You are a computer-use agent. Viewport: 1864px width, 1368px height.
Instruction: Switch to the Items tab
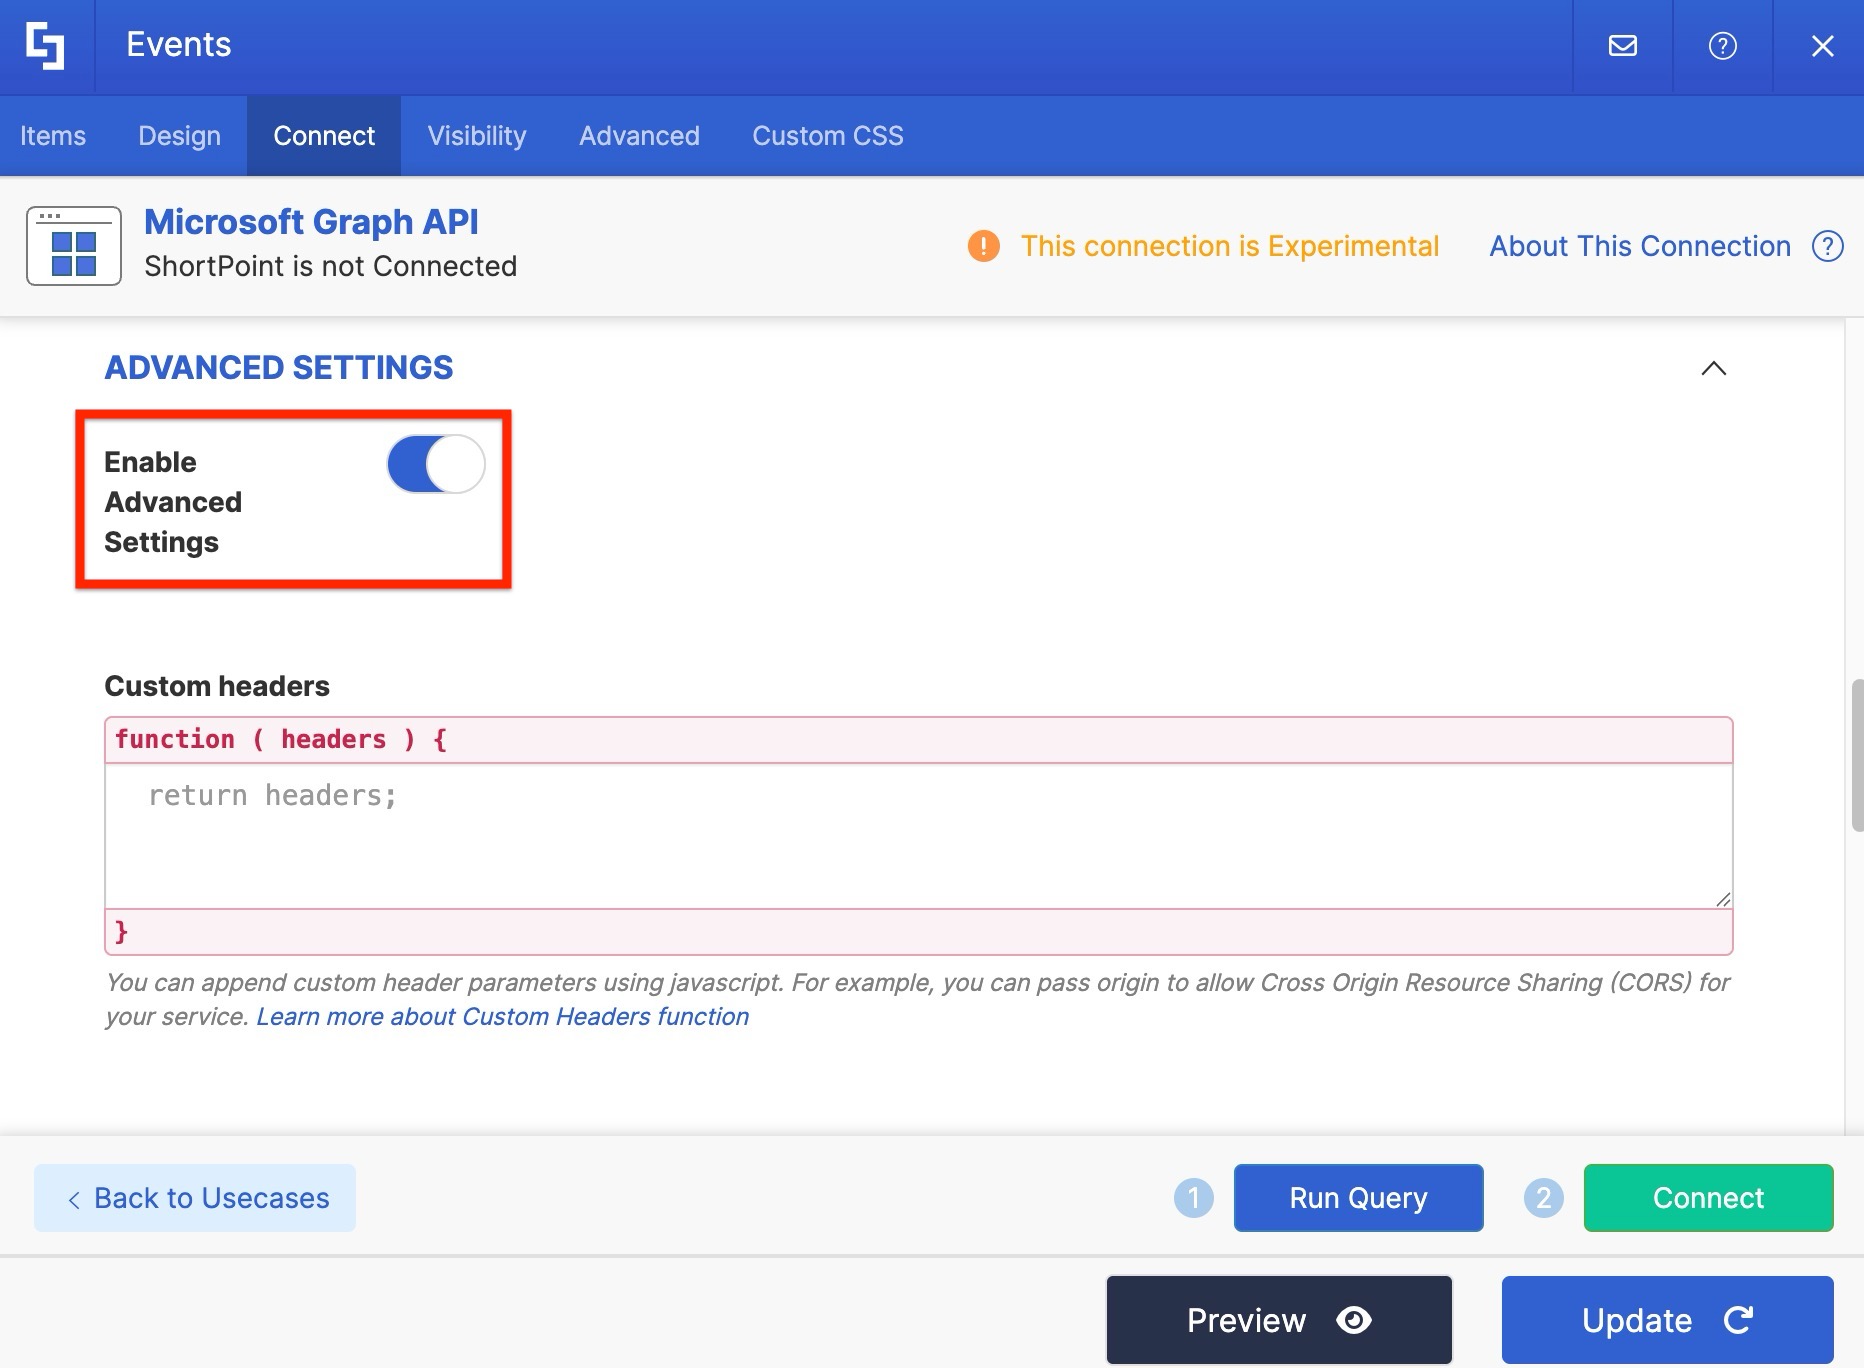(x=53, y=136)
